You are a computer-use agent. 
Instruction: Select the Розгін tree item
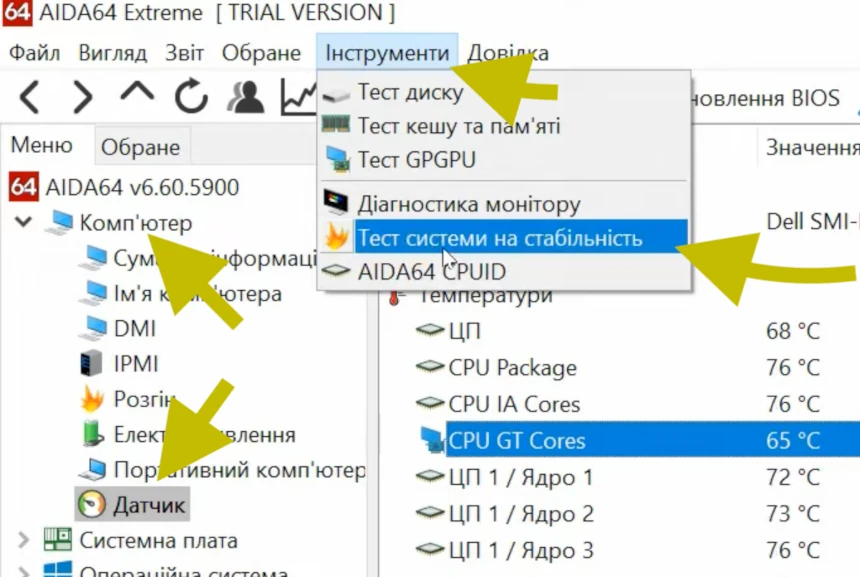coord(145,399)
